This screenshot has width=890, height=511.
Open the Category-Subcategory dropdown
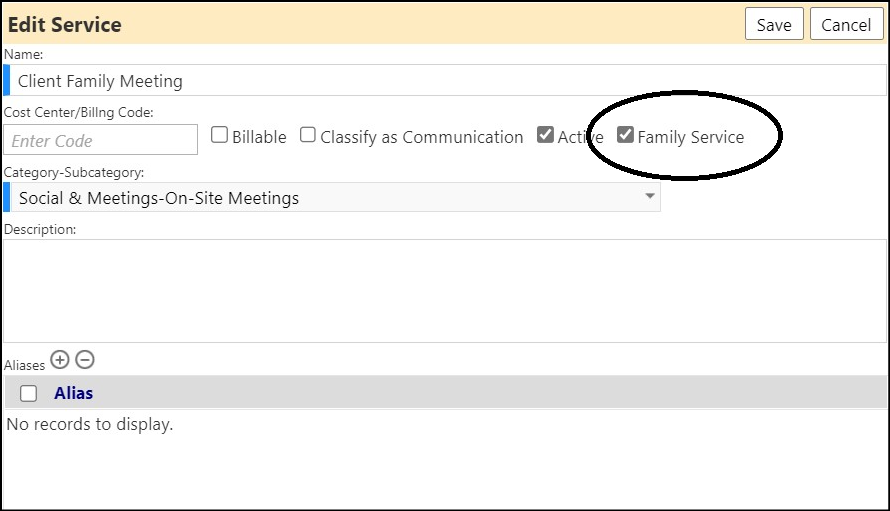(x=335, y=198)
